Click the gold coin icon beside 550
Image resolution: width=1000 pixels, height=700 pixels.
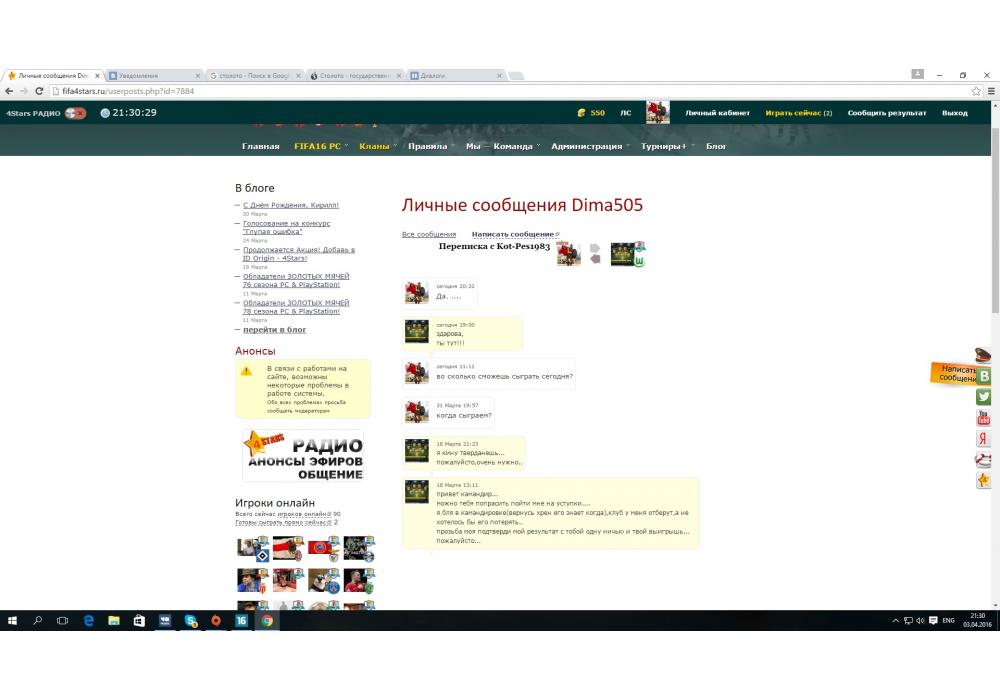pyautogui.click(x=581, y=113)
